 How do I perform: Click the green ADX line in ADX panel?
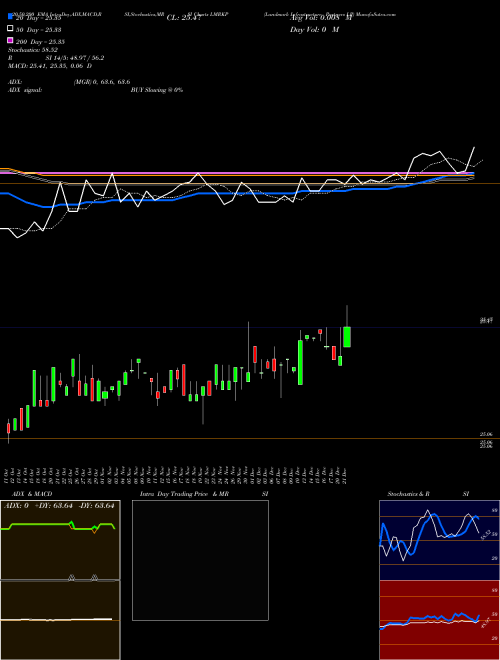tap(58, 526)
